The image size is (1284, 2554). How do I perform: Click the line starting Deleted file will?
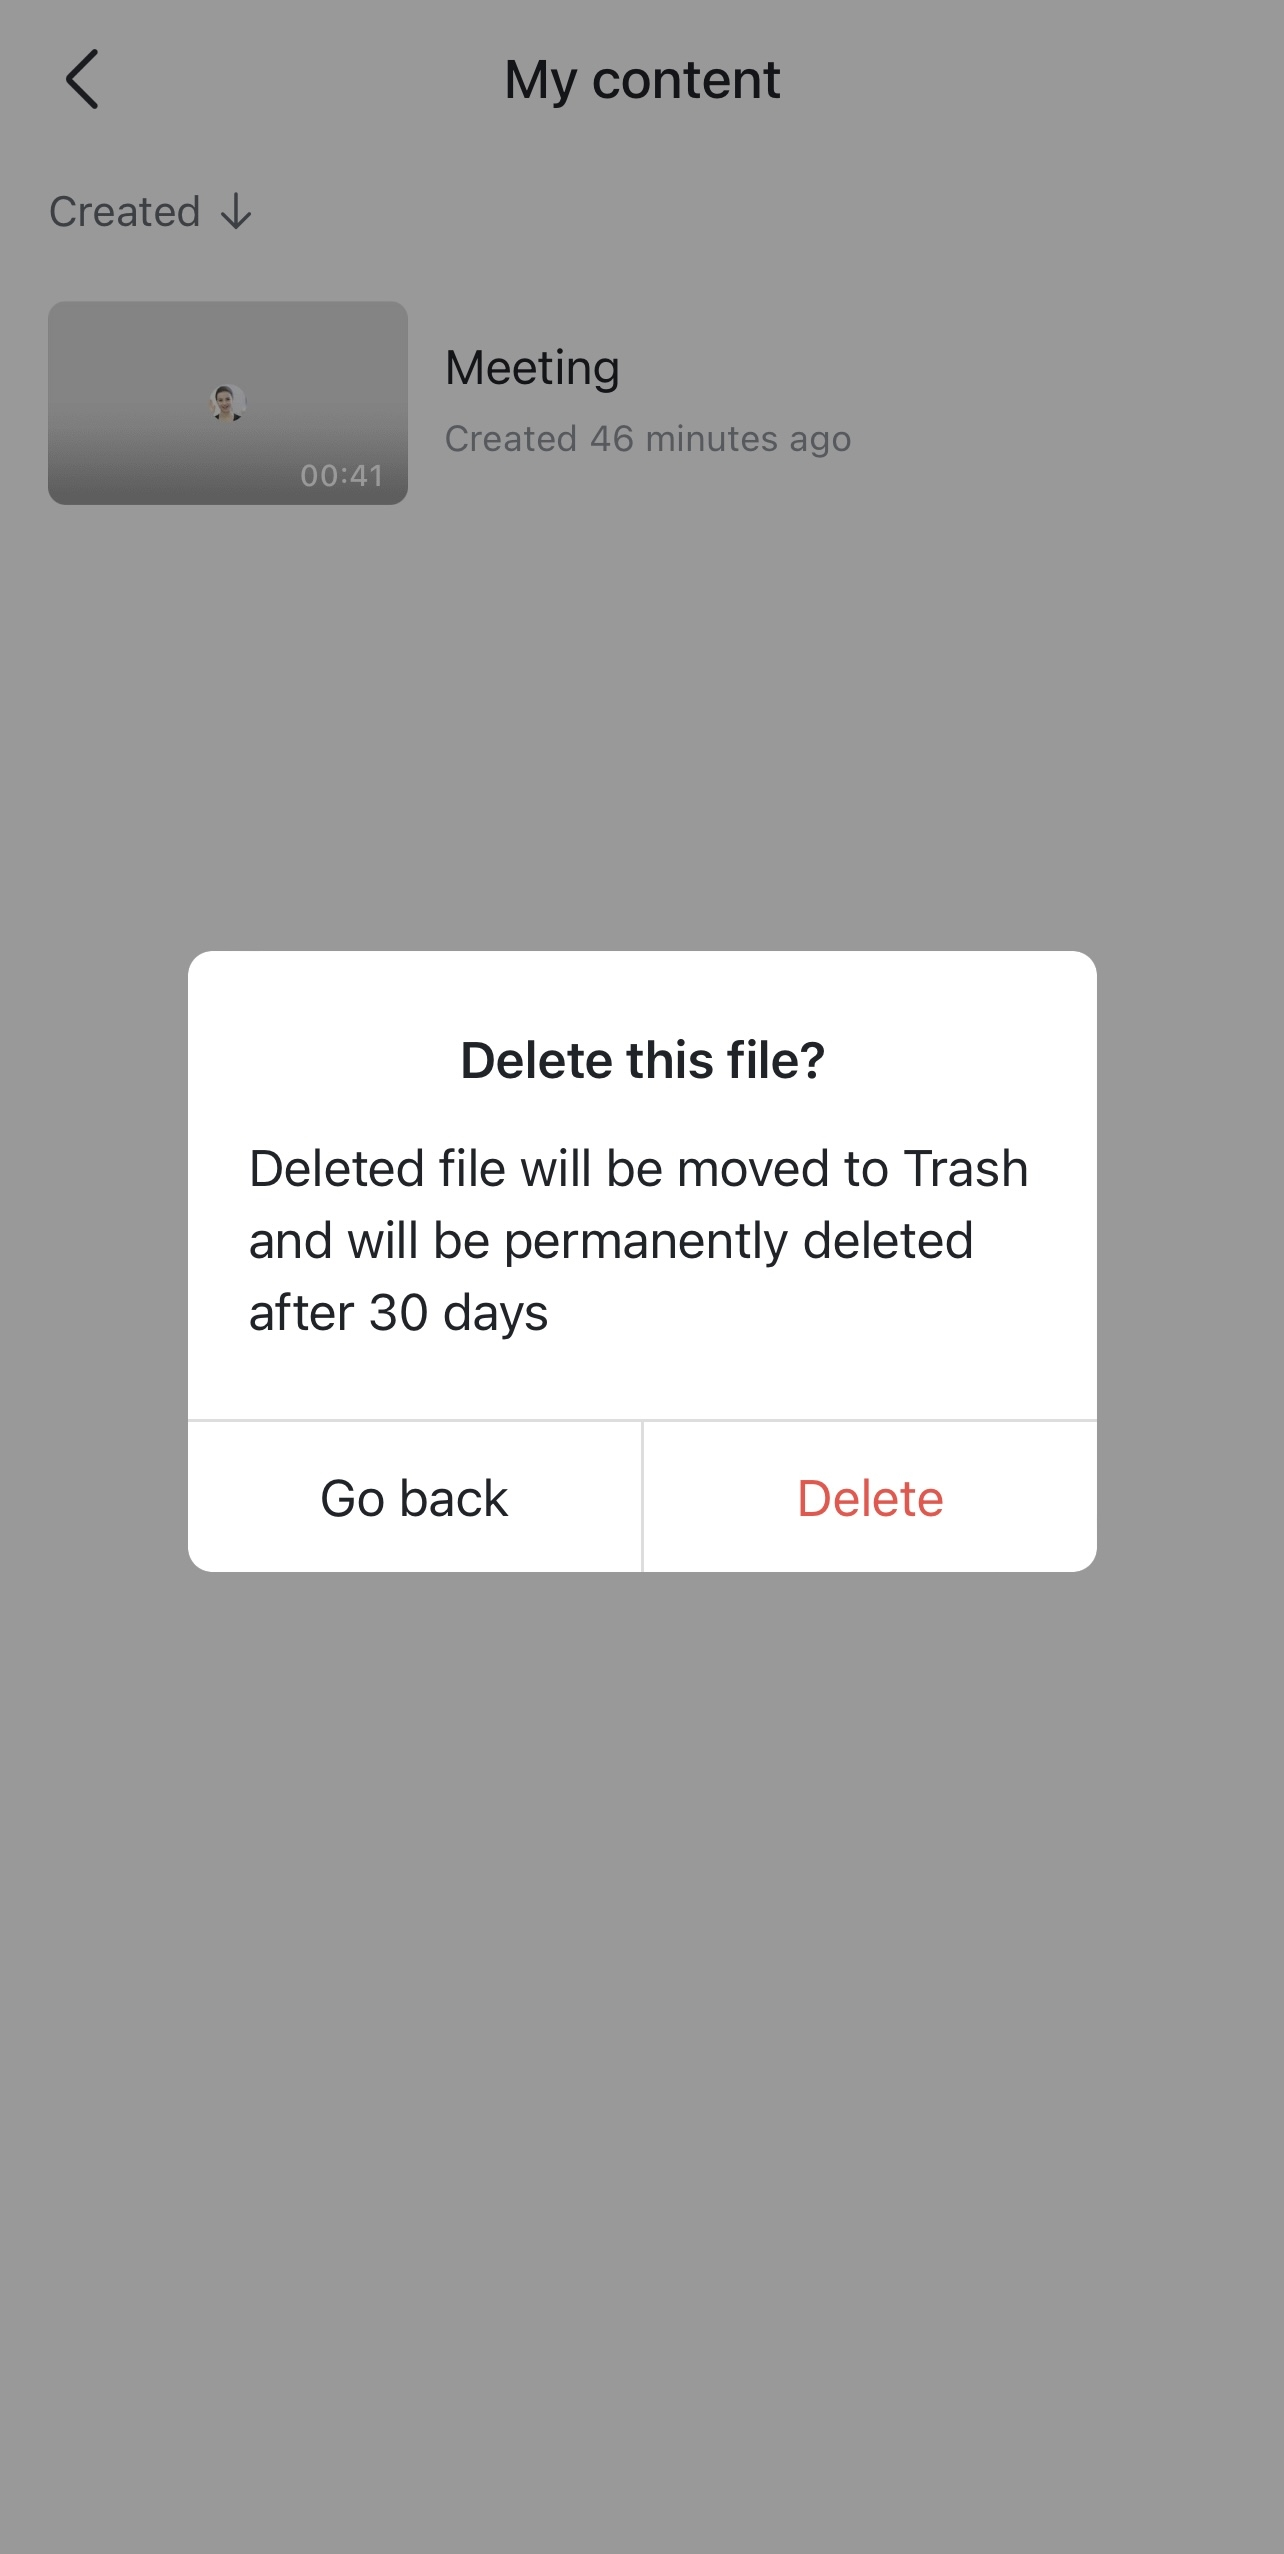(x=638, y=1168)
